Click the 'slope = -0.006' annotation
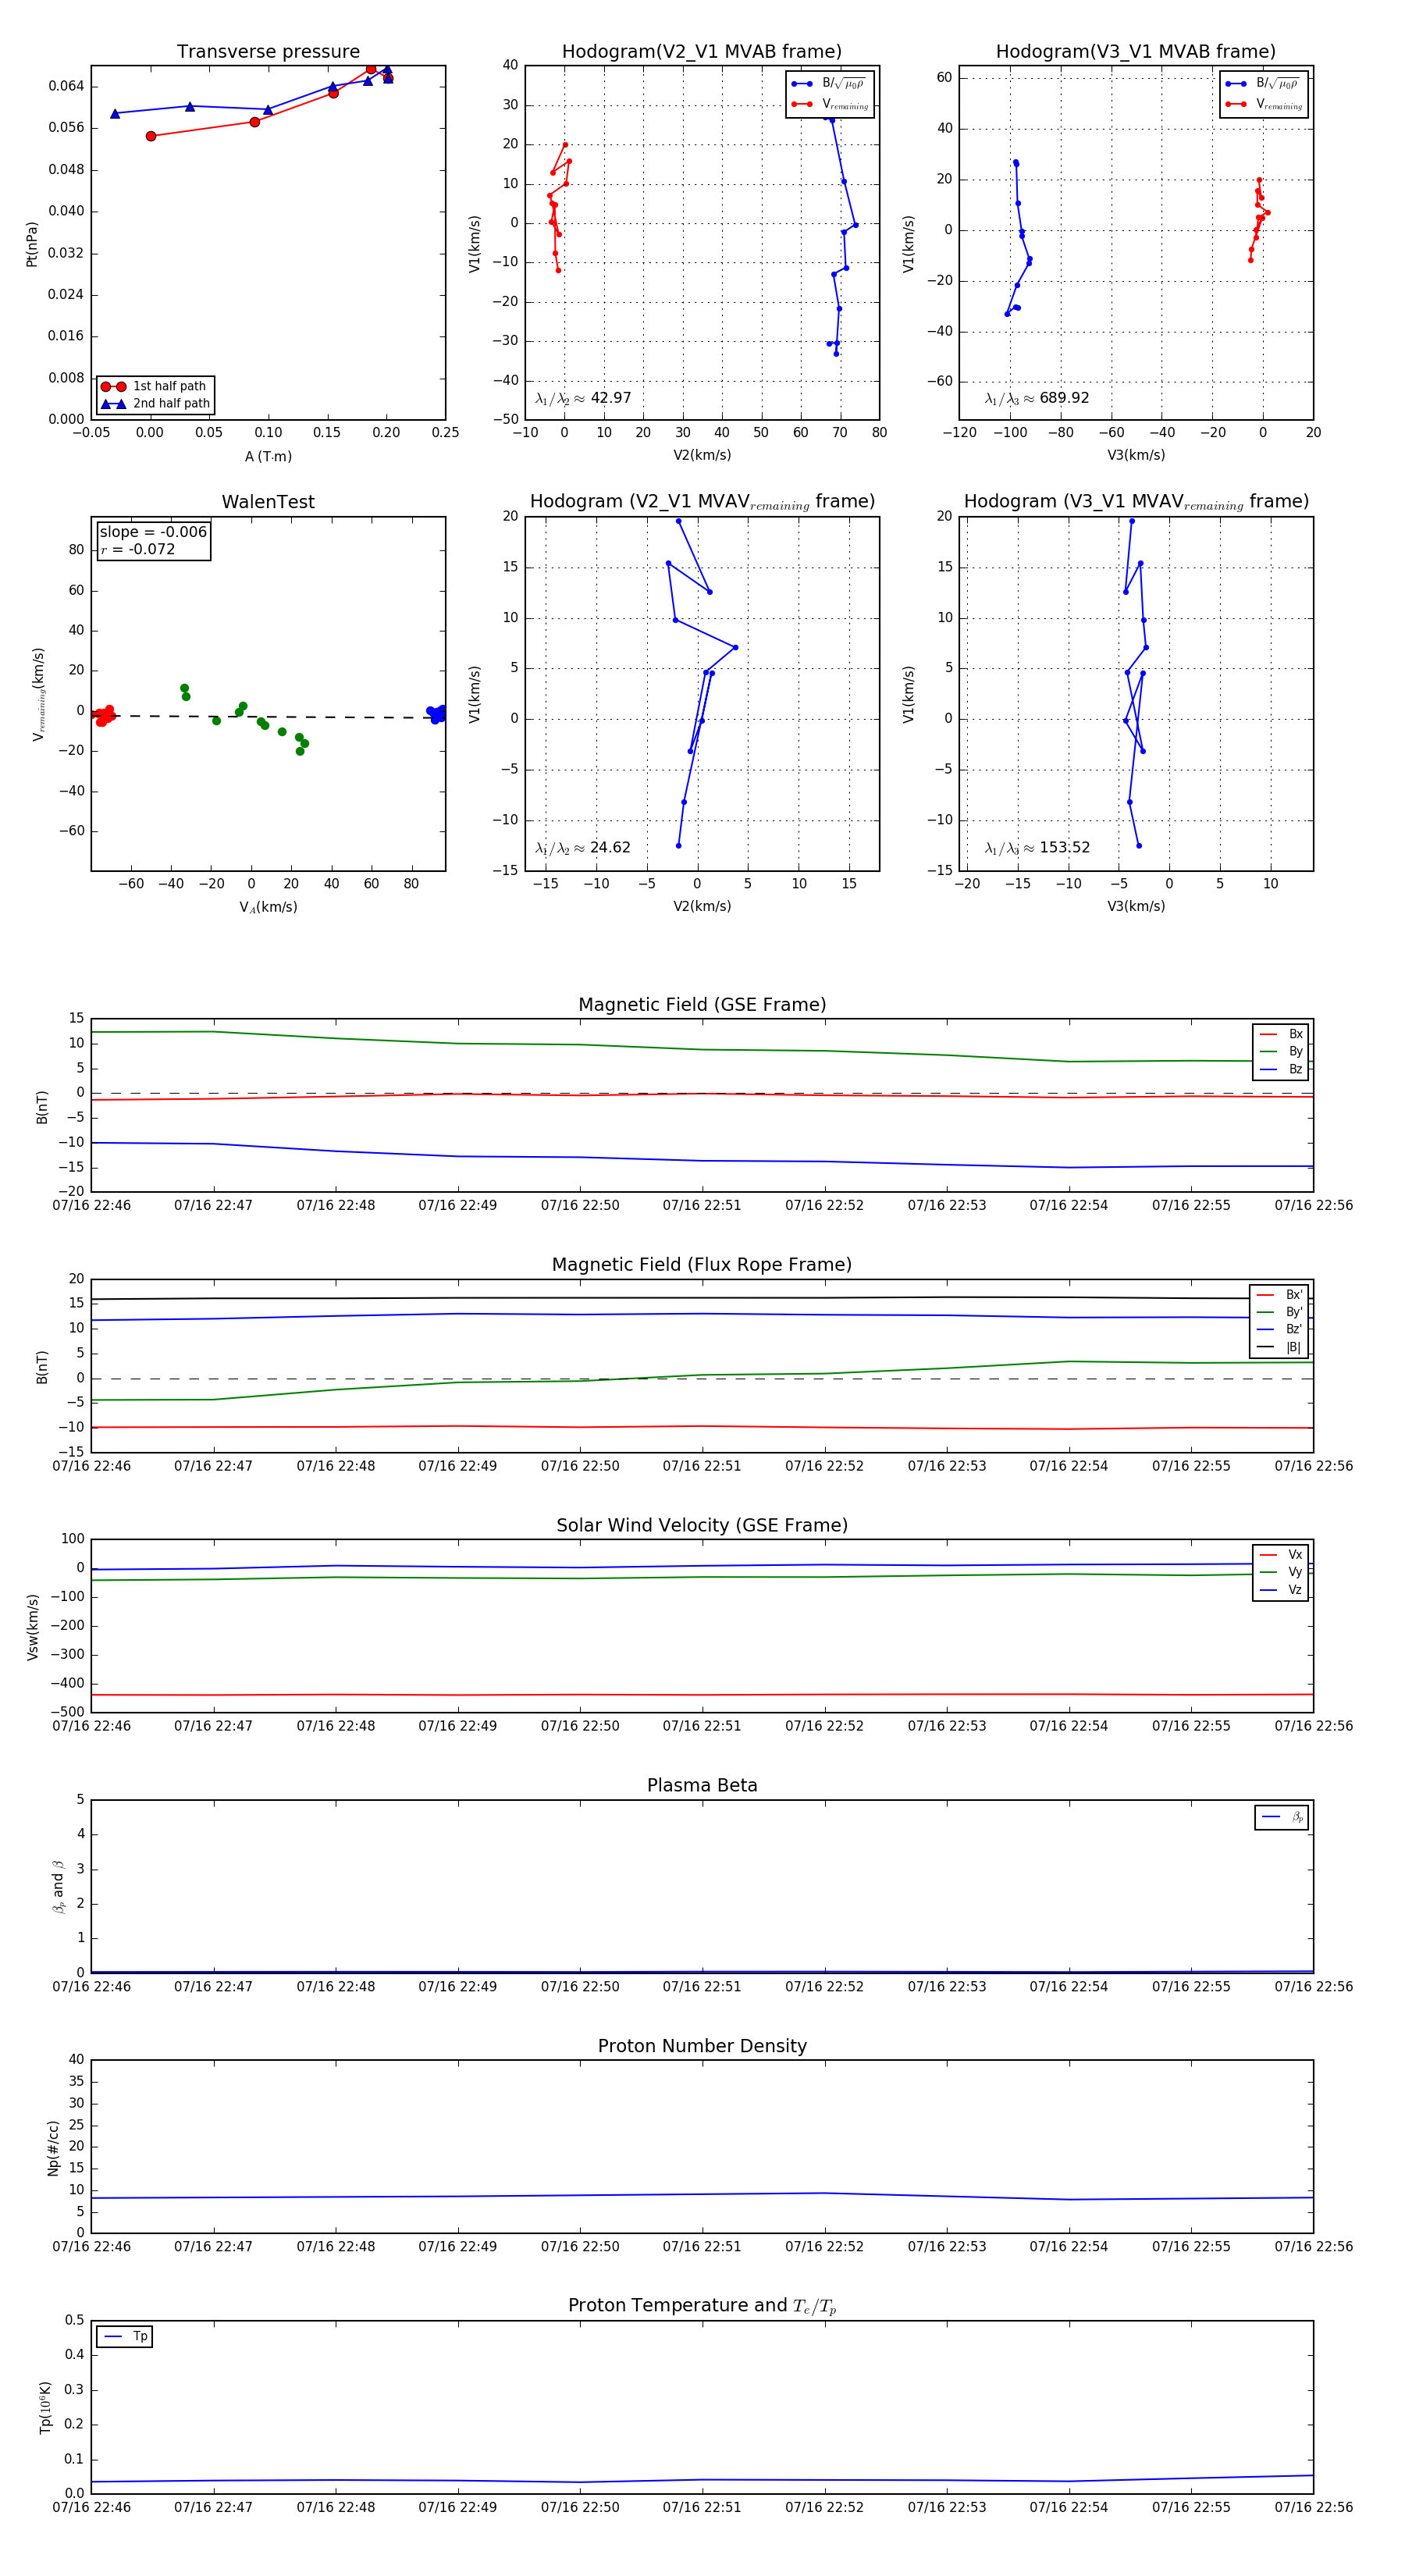The width and height of the screenshot is (1405, 2576). [x=153, y=532]
